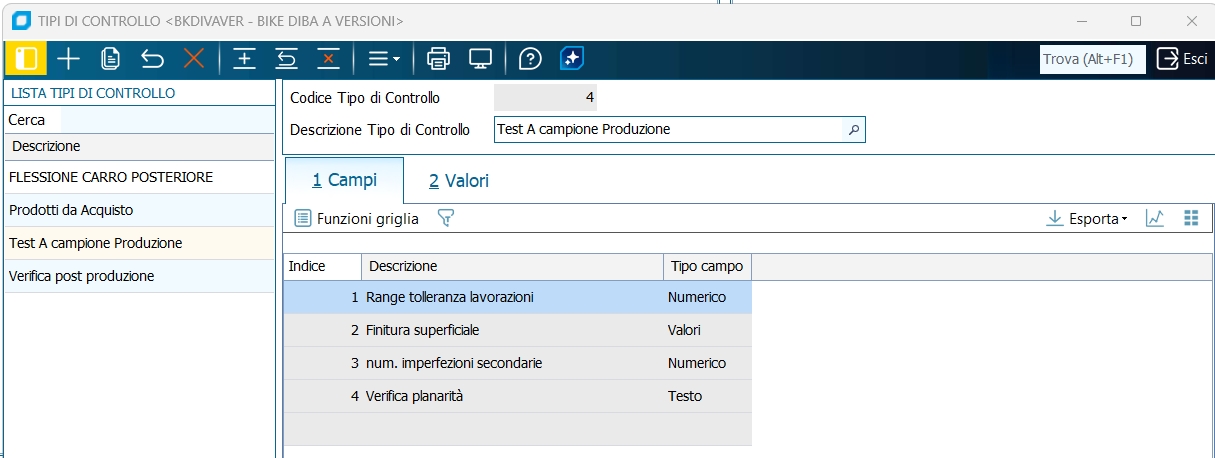Image resolution: width=1215 pixels, height=458 pixels.
Task: Open the help question mark icon
Action: click(x=530, y=59)
